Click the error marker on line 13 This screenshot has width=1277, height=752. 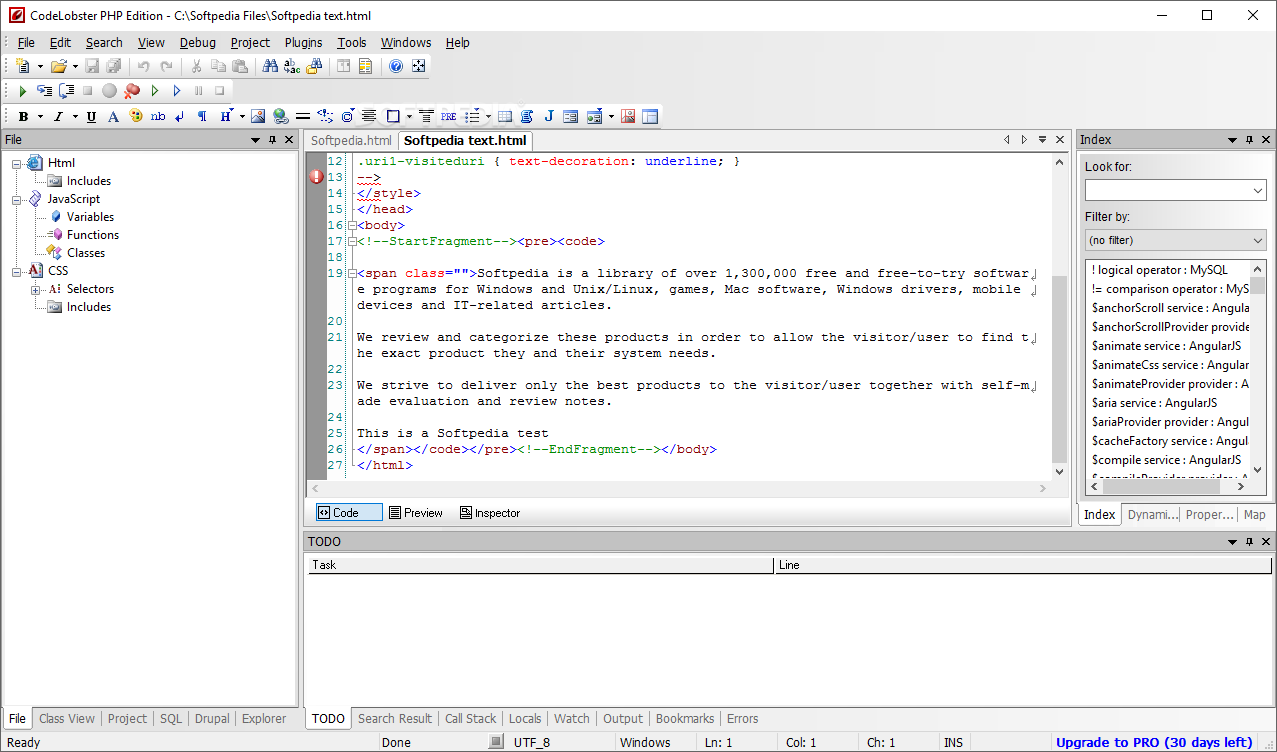click(x=316, y=177)
